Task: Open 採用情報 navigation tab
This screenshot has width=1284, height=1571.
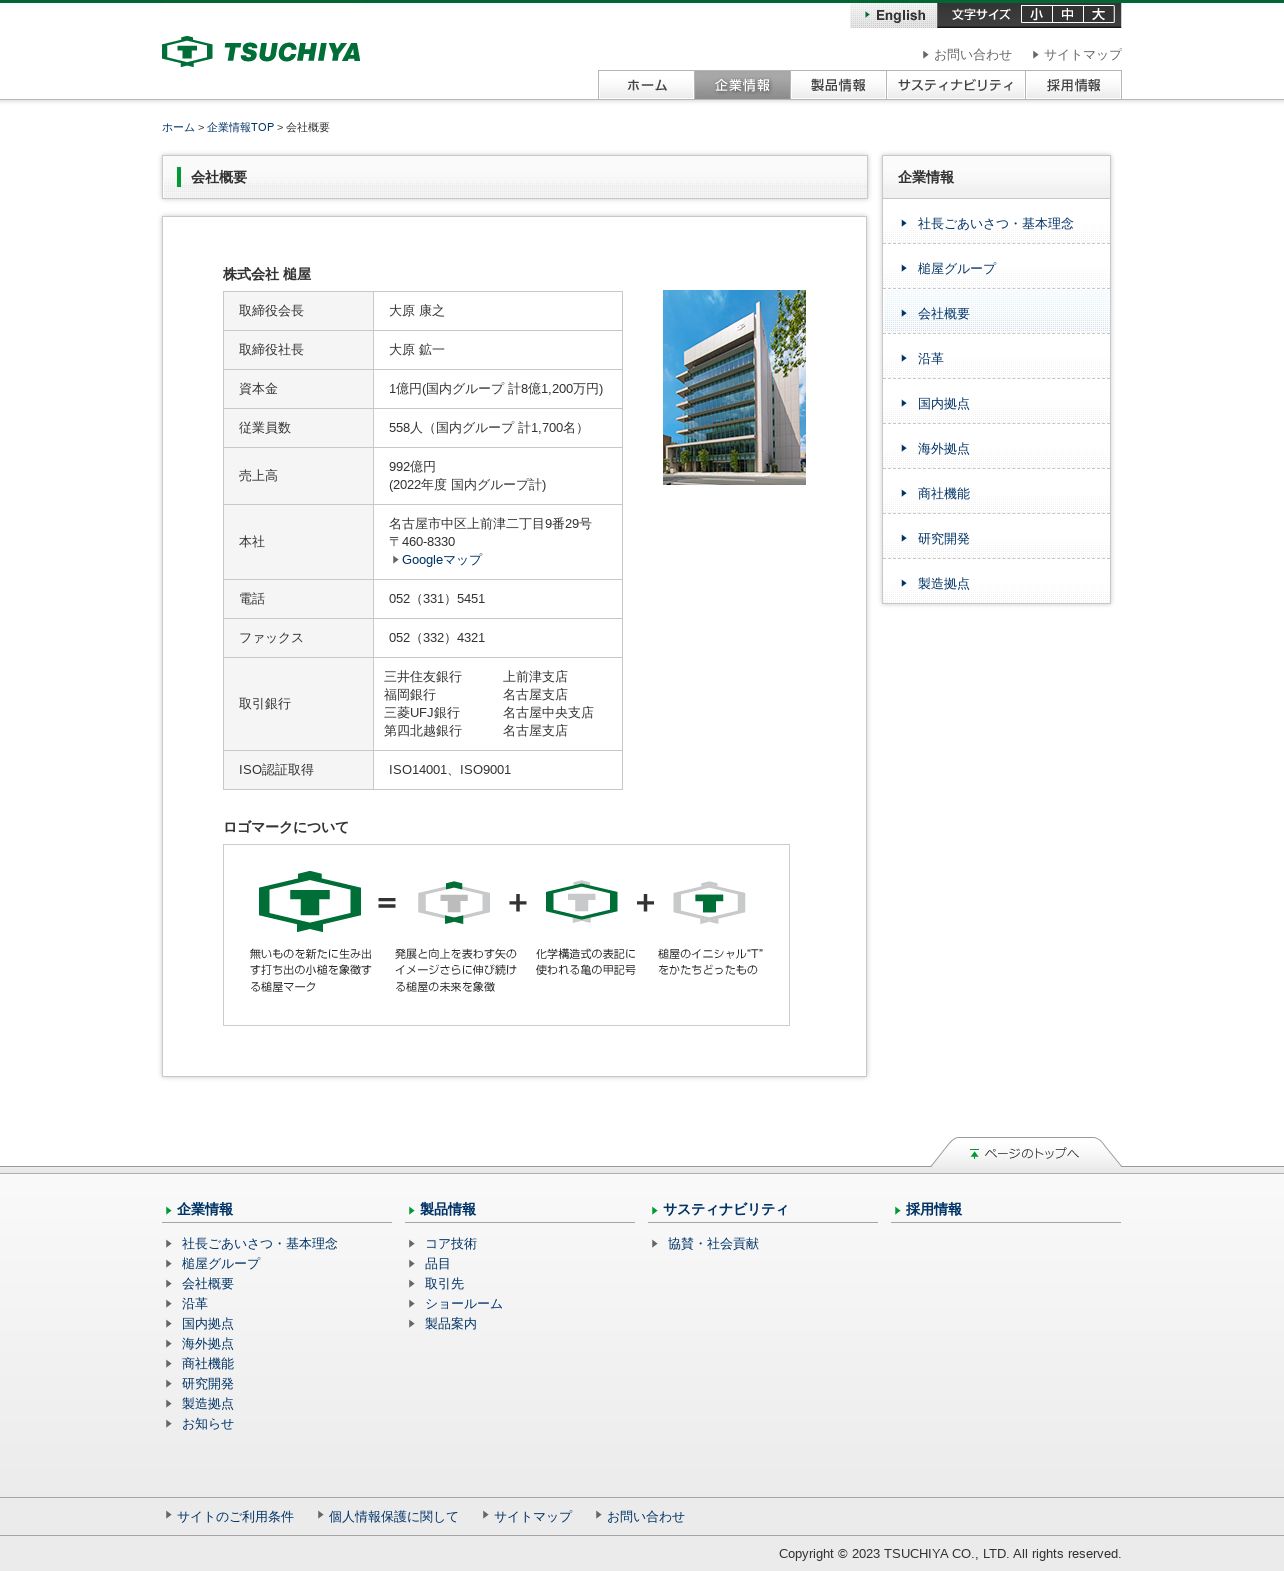Action: tap(1074, 85)
